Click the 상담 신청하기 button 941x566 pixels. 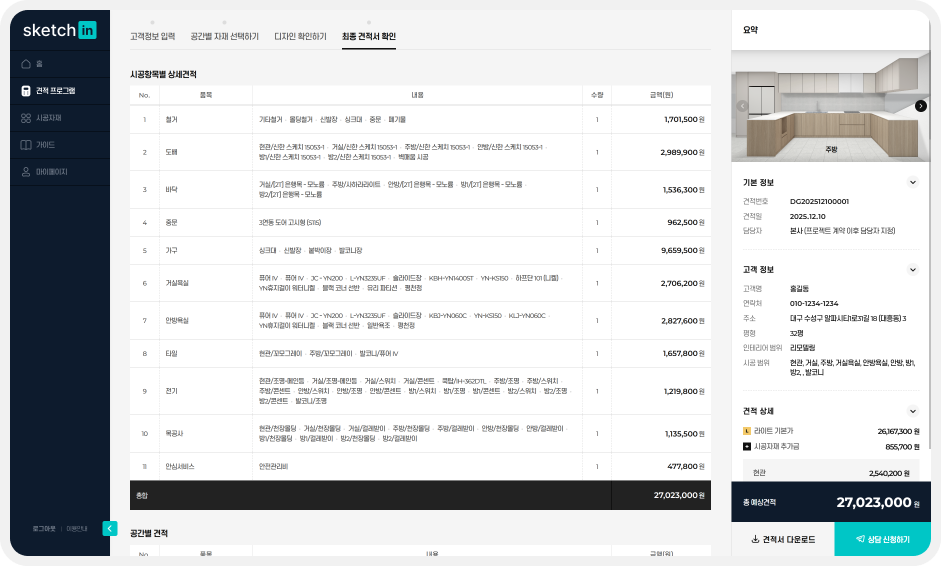point(882,539)
